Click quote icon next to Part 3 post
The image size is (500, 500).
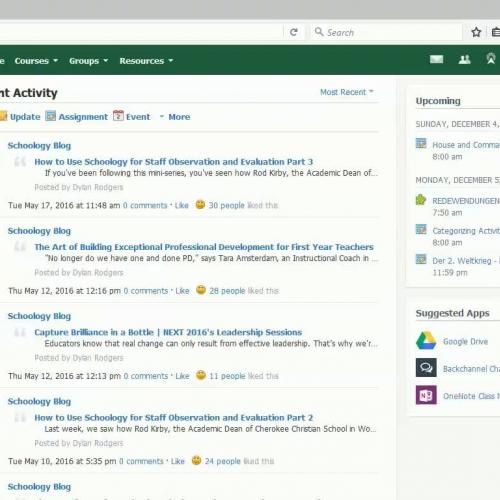tap(20, 162)
